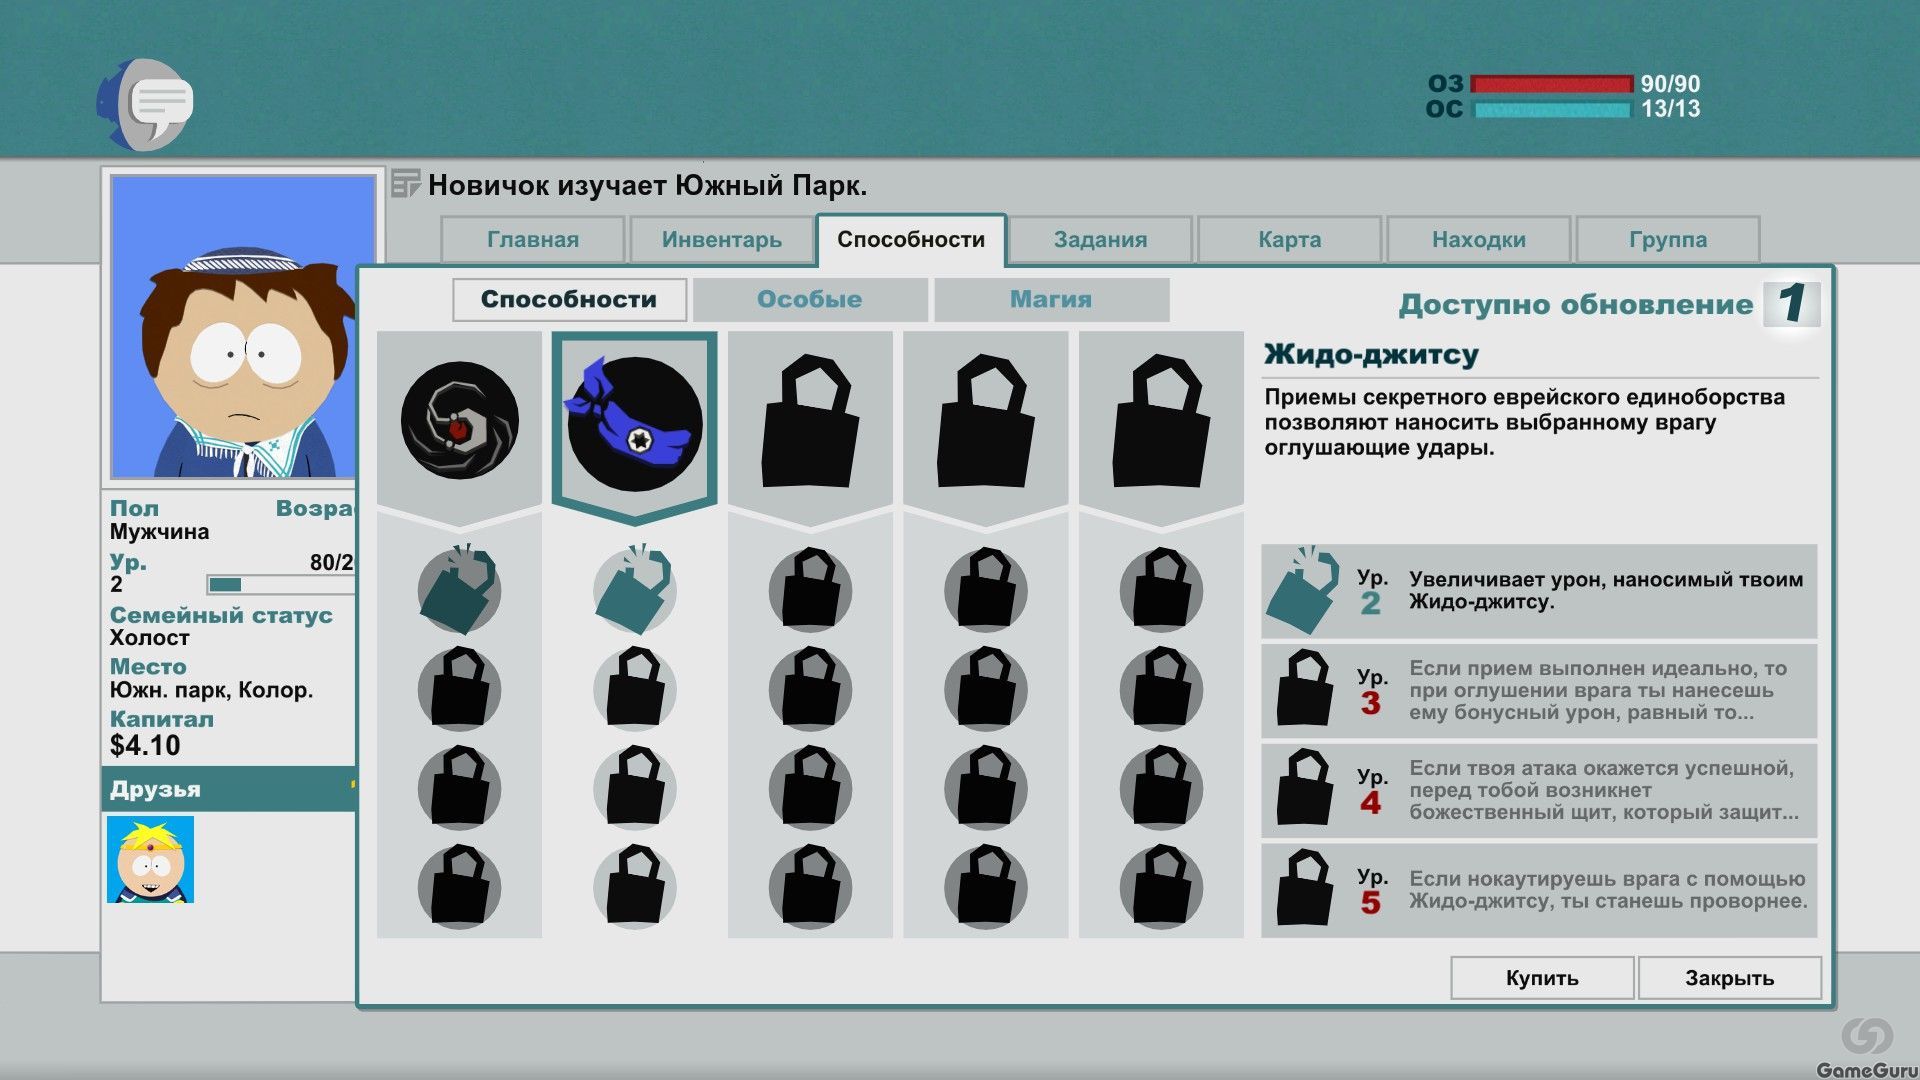Image resolution: width=1920 pixels, height=1080 pixels.
Task: Select the Особые sub-tab
Action: 810,299
